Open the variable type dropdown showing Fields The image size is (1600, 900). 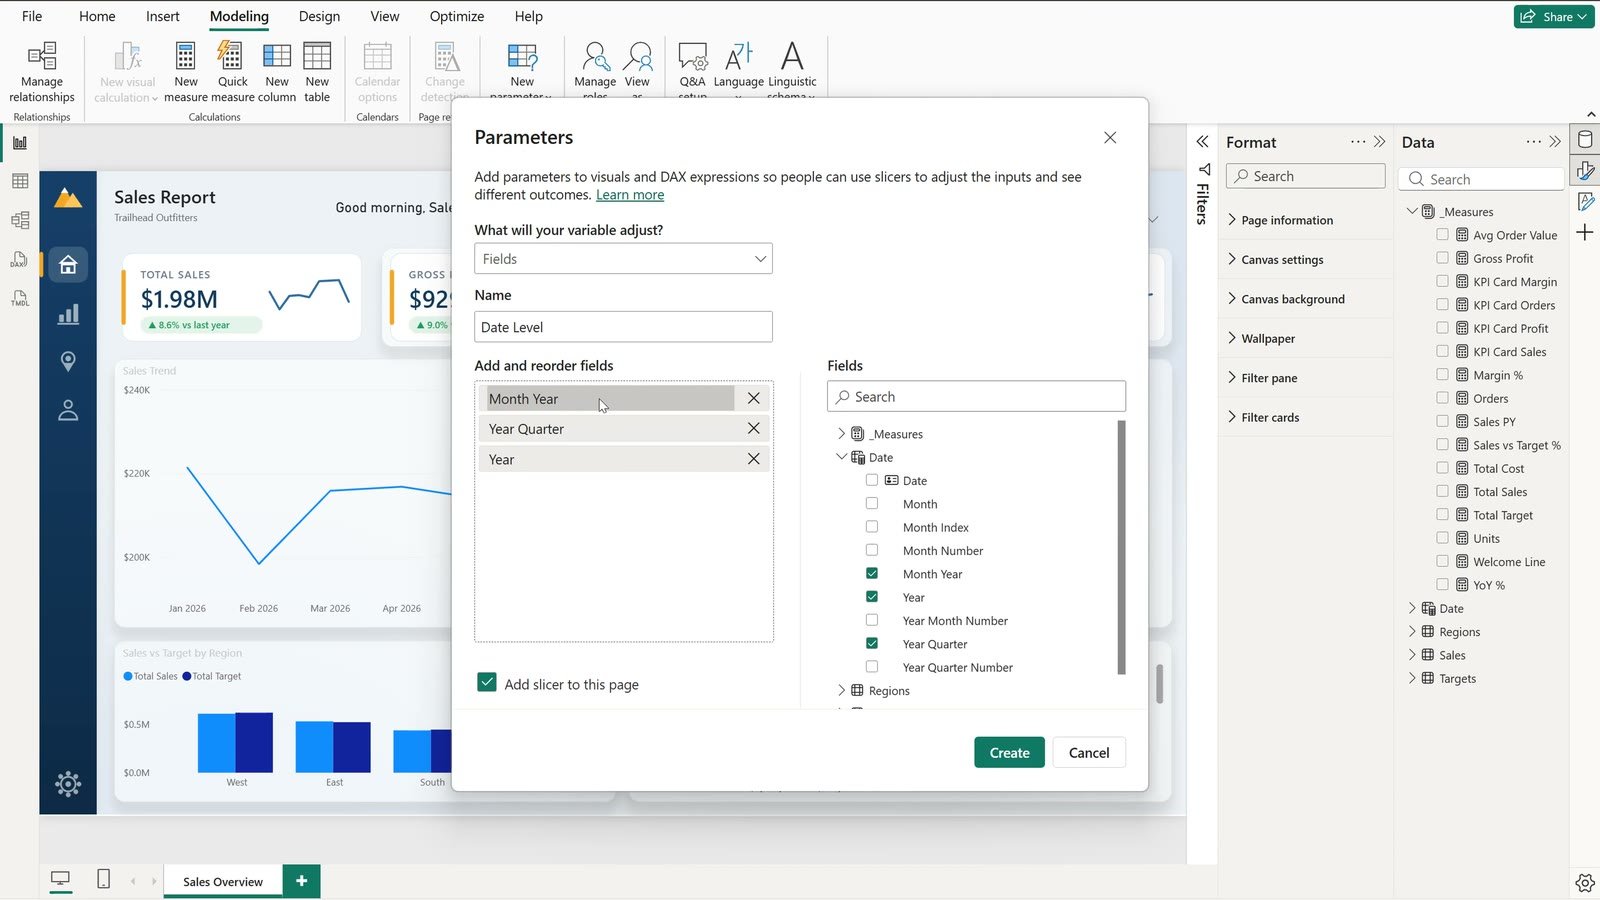pyautogui.click(x=623, y=259)
